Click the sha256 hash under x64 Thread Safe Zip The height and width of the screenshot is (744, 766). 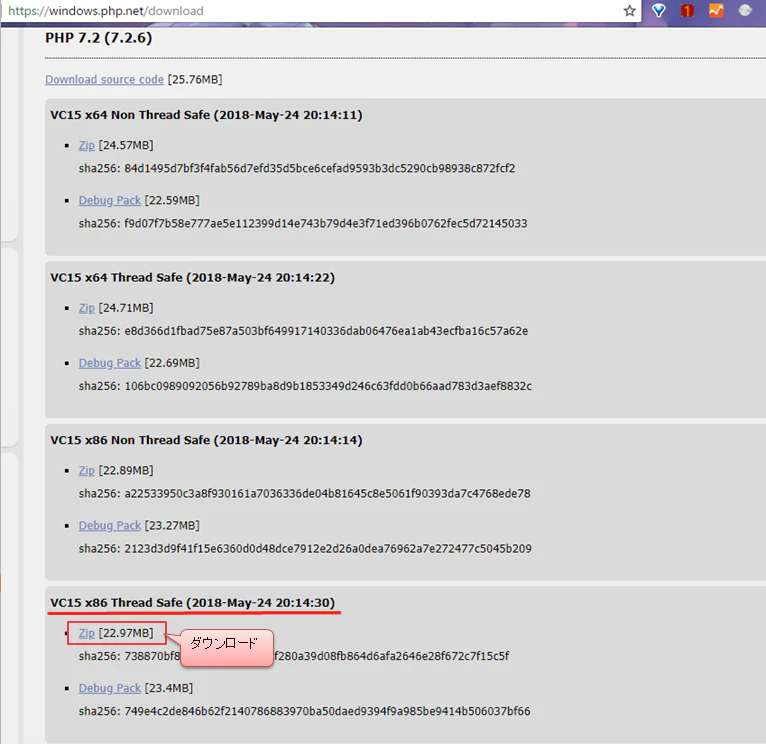click(303, 331)
